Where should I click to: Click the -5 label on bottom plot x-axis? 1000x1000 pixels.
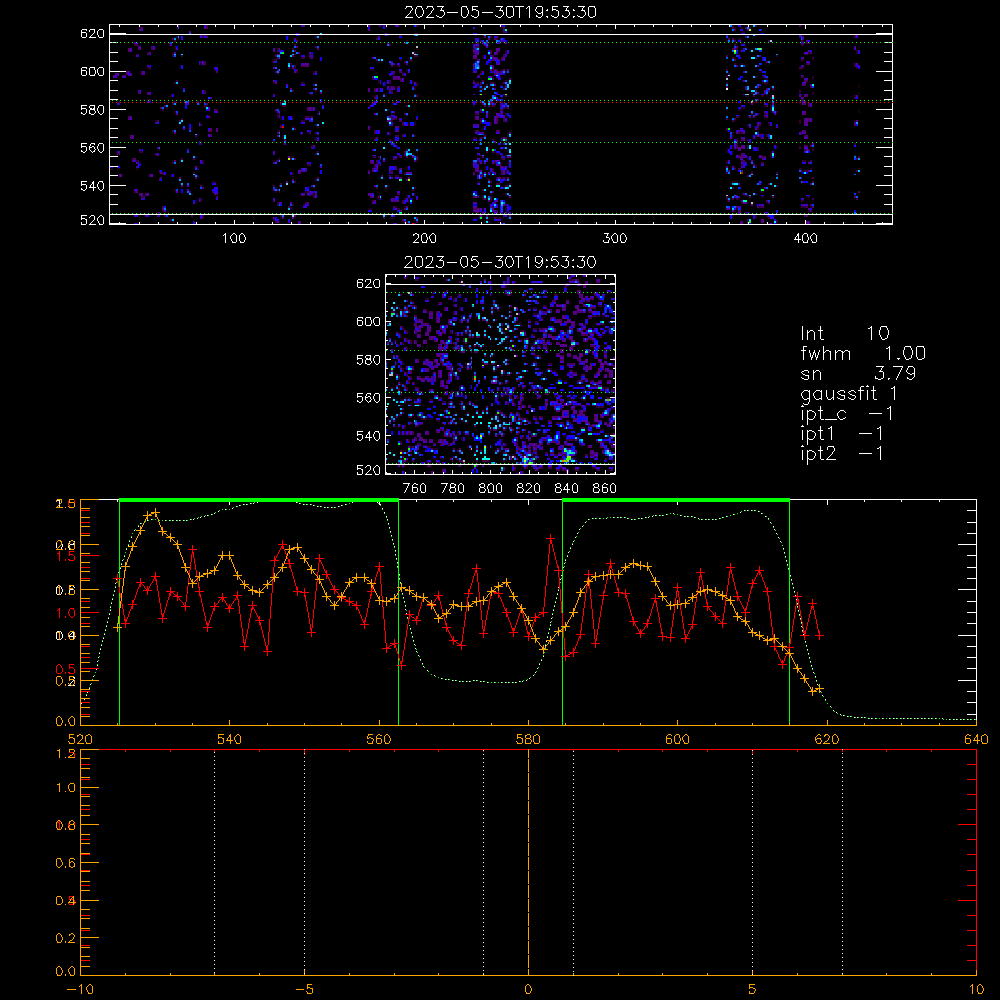pyautogui.click(x=305, y=990)
